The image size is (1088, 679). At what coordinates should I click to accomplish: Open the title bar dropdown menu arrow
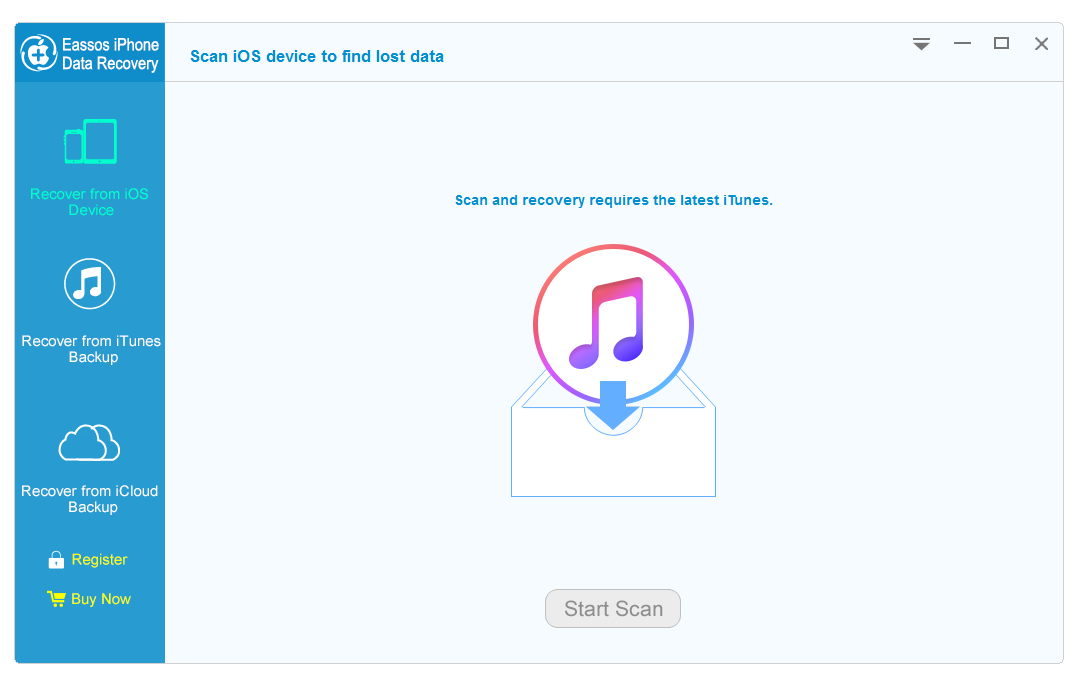[921, 44]
